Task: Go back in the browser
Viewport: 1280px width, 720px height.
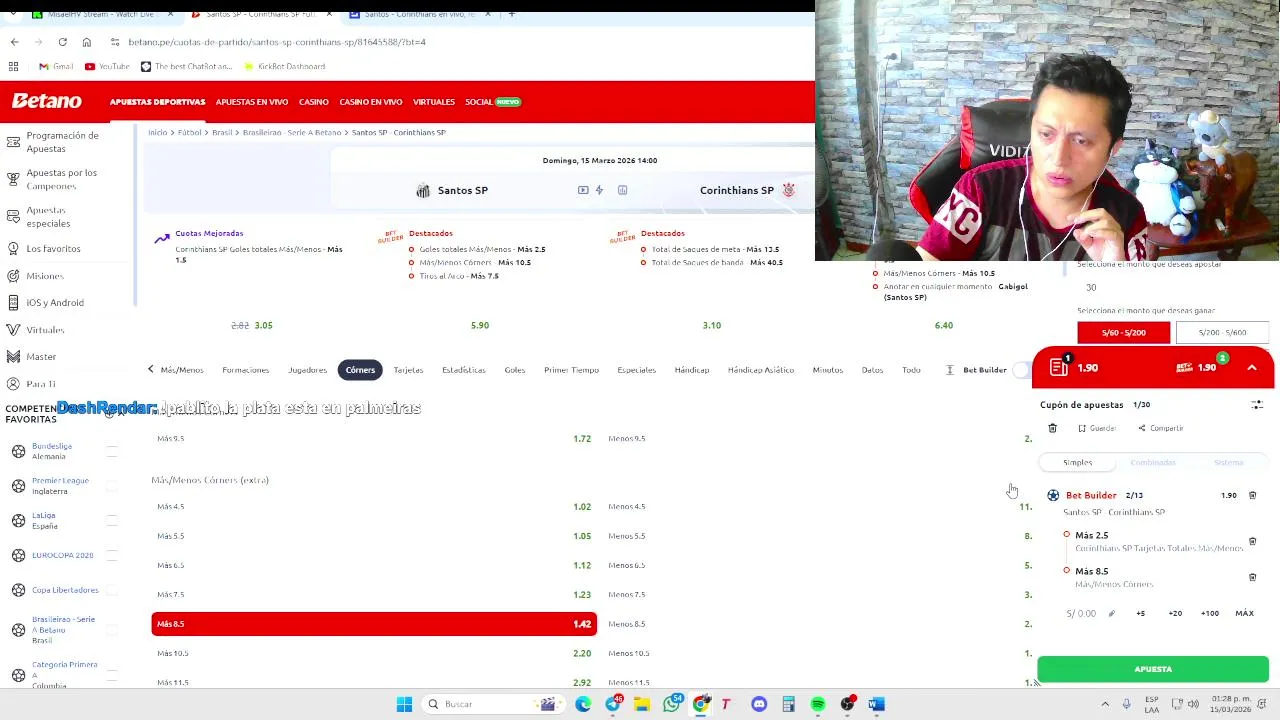Action: [14, 42]
